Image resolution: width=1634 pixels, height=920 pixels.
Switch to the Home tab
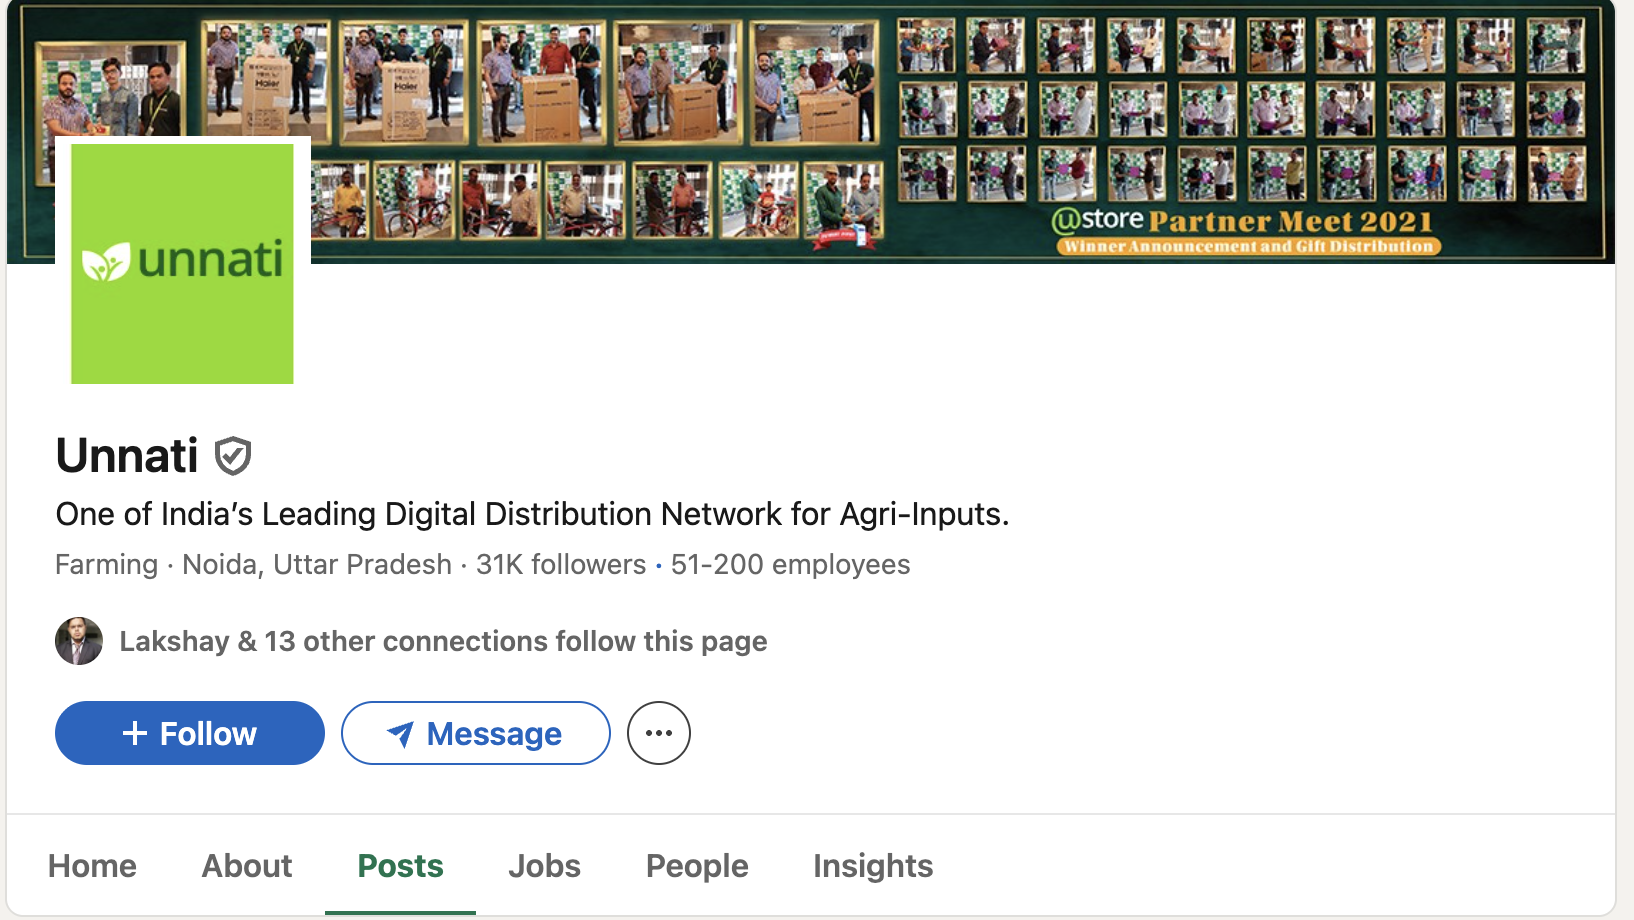click(x=92, y=865)
